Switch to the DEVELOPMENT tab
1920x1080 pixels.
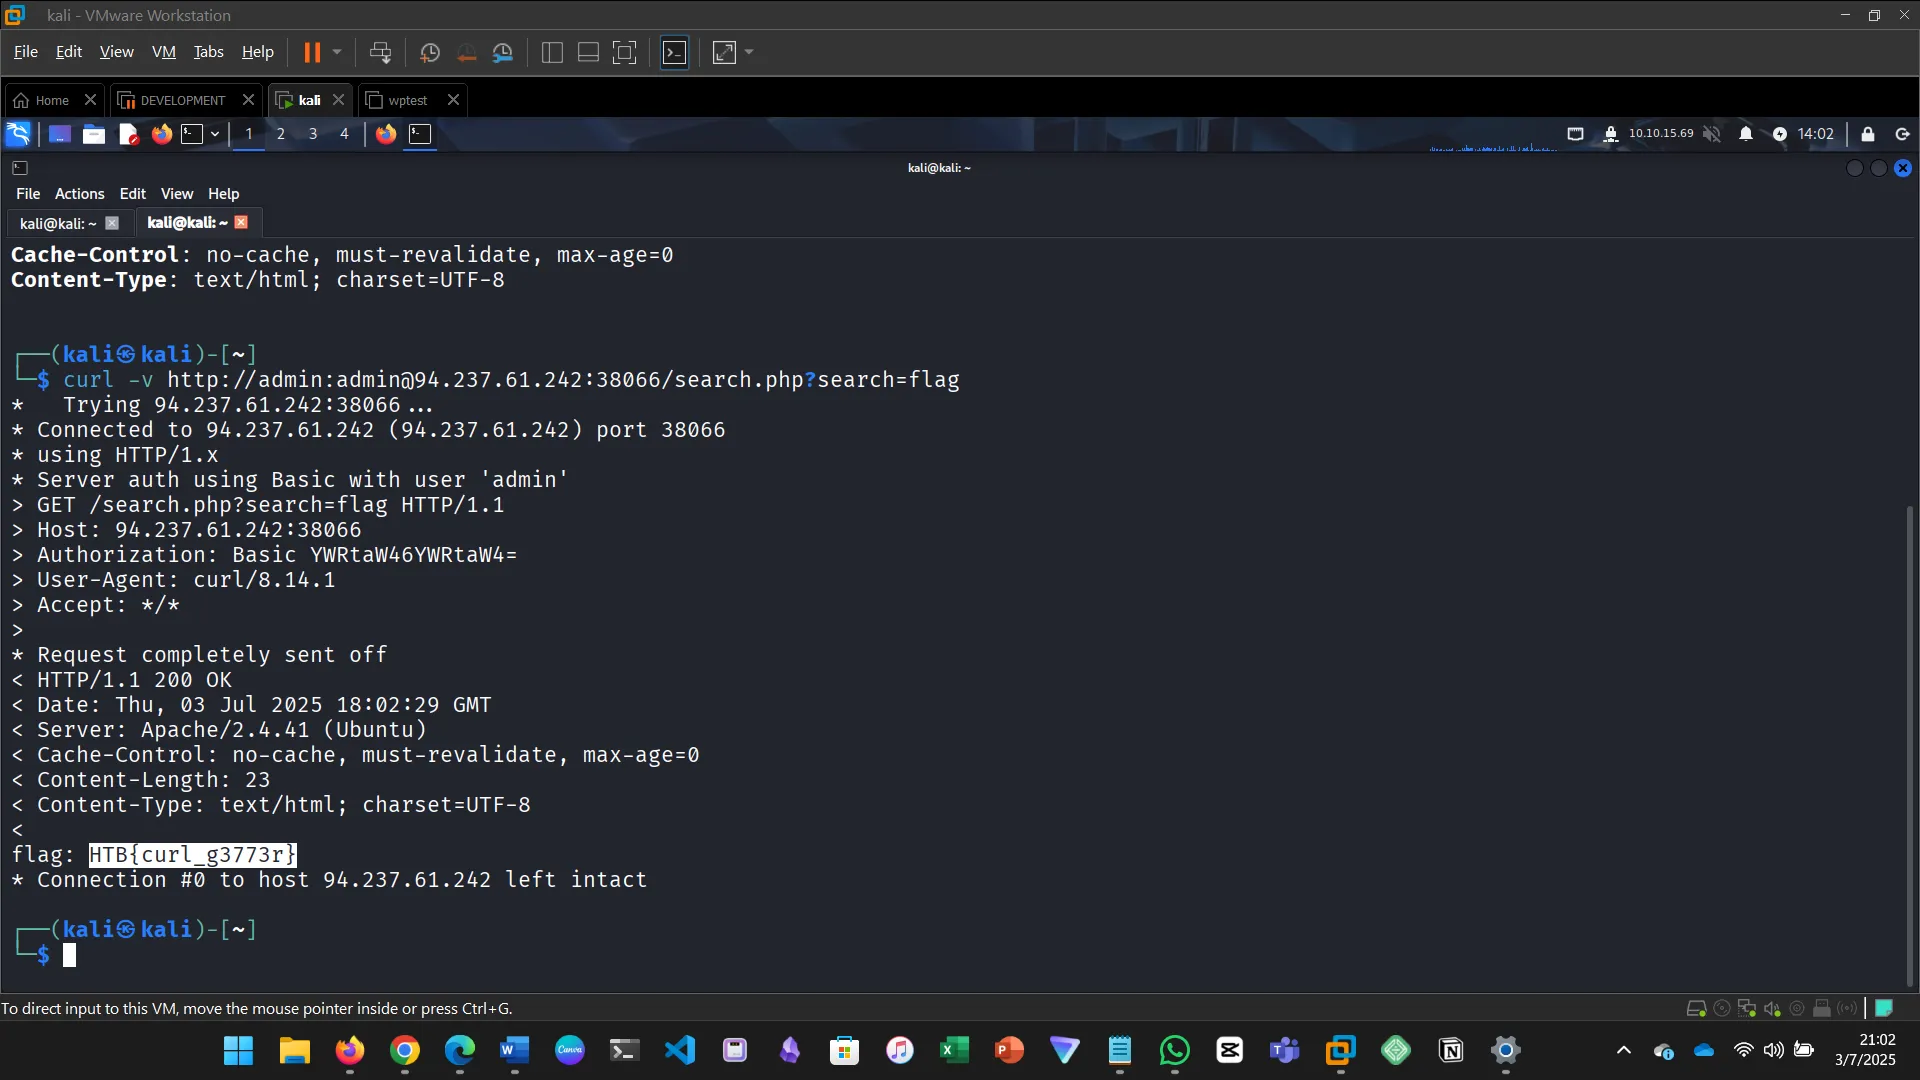click(182, 100)
